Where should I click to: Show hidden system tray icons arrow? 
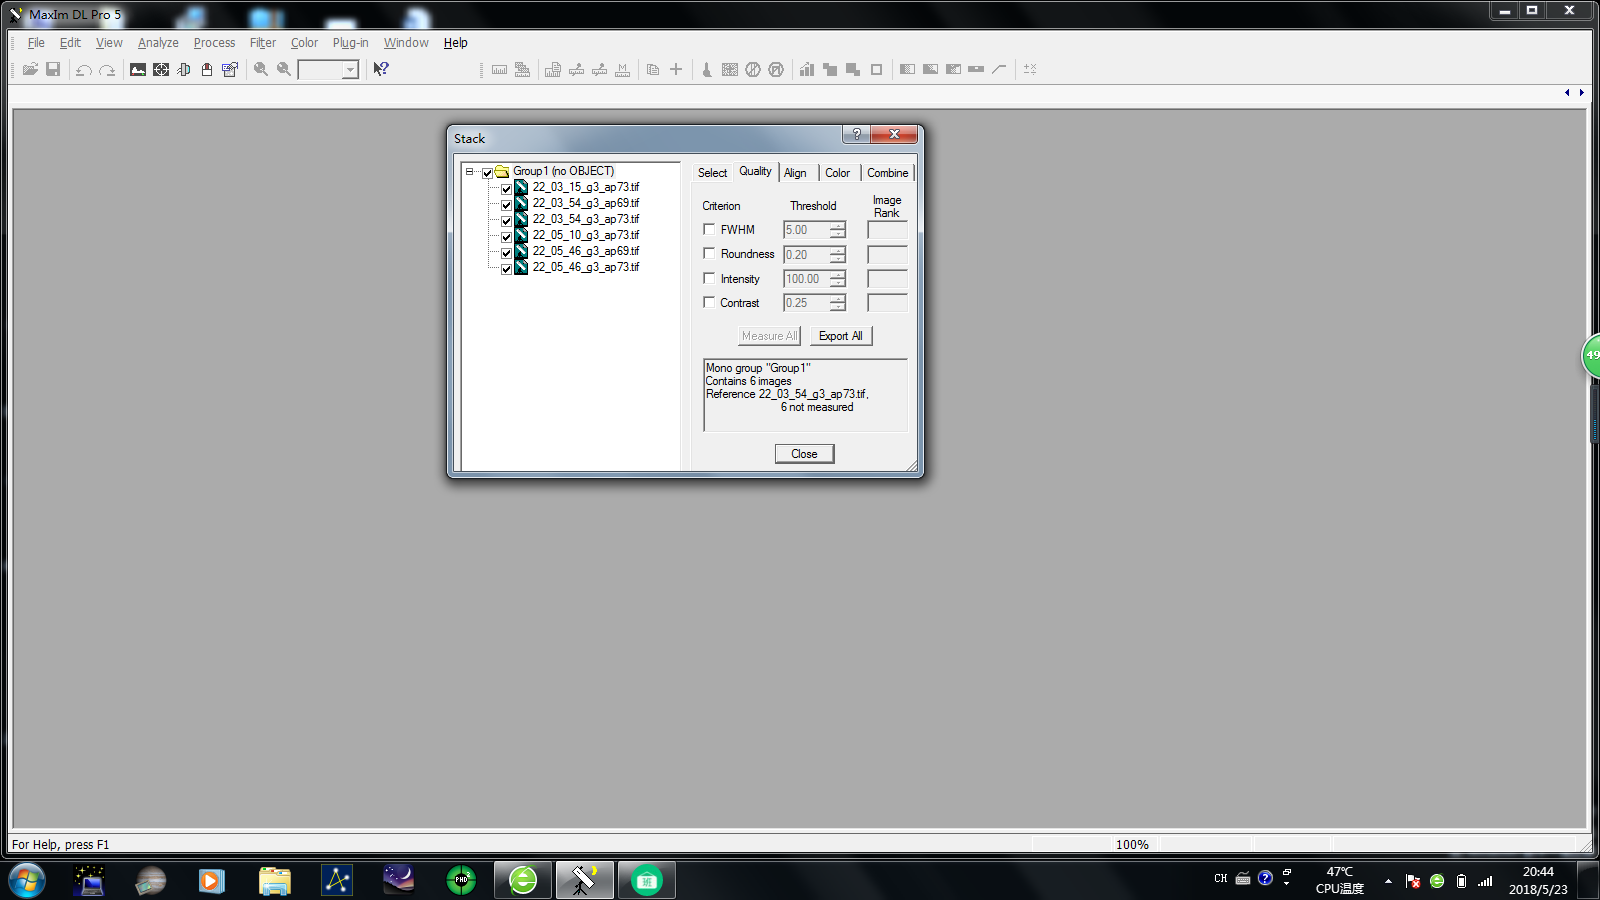pyautogui.click(x=1388, y=881)
